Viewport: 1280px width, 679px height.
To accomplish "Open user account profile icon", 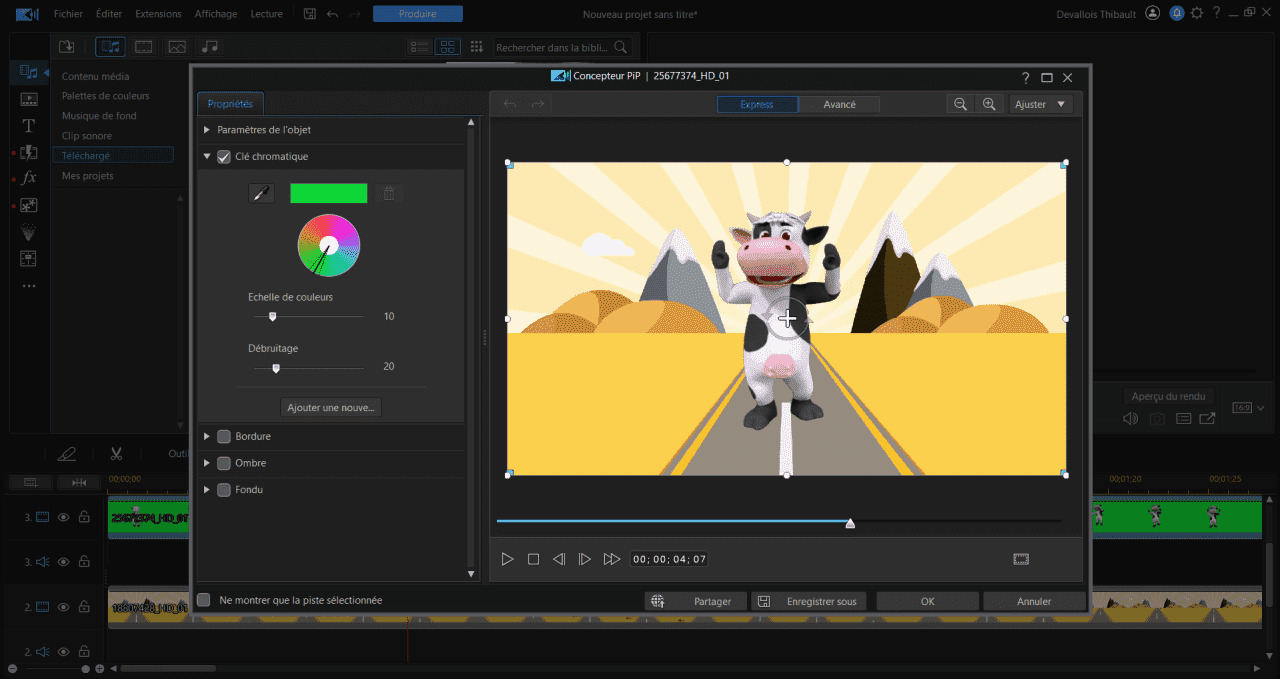I will 1153,14.
